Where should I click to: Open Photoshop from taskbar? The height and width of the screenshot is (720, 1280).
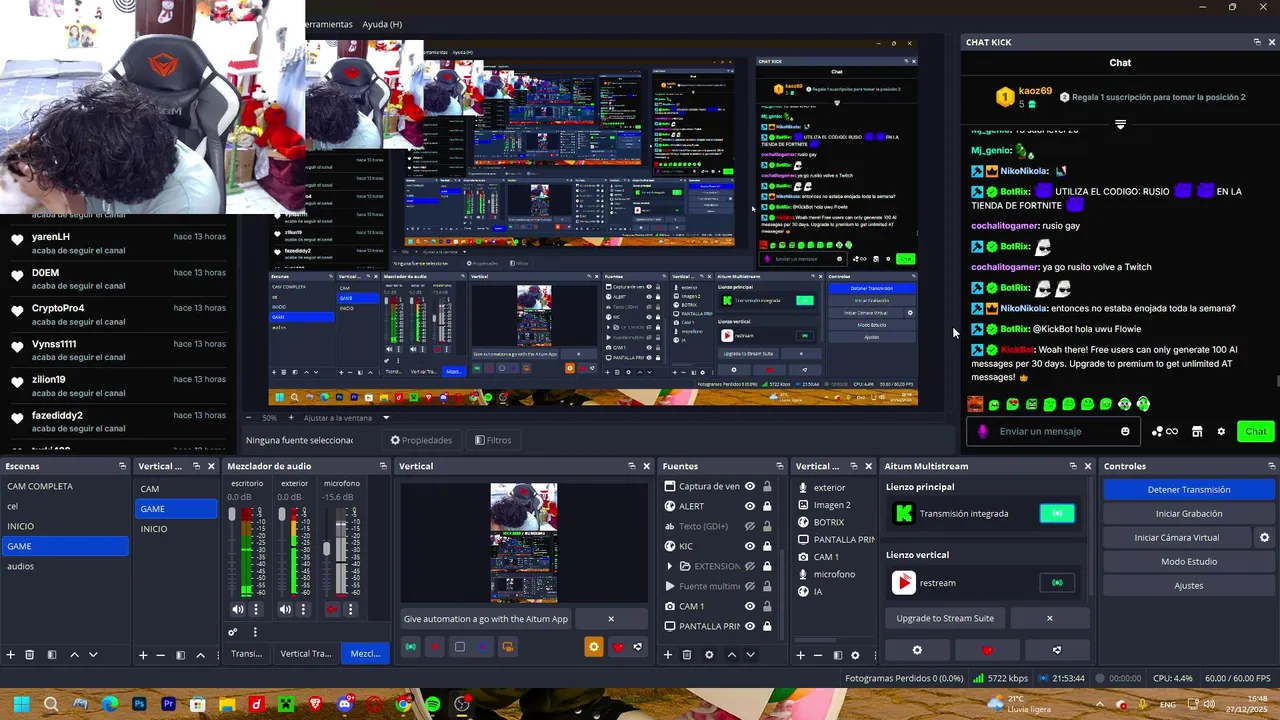coord(139,704)
